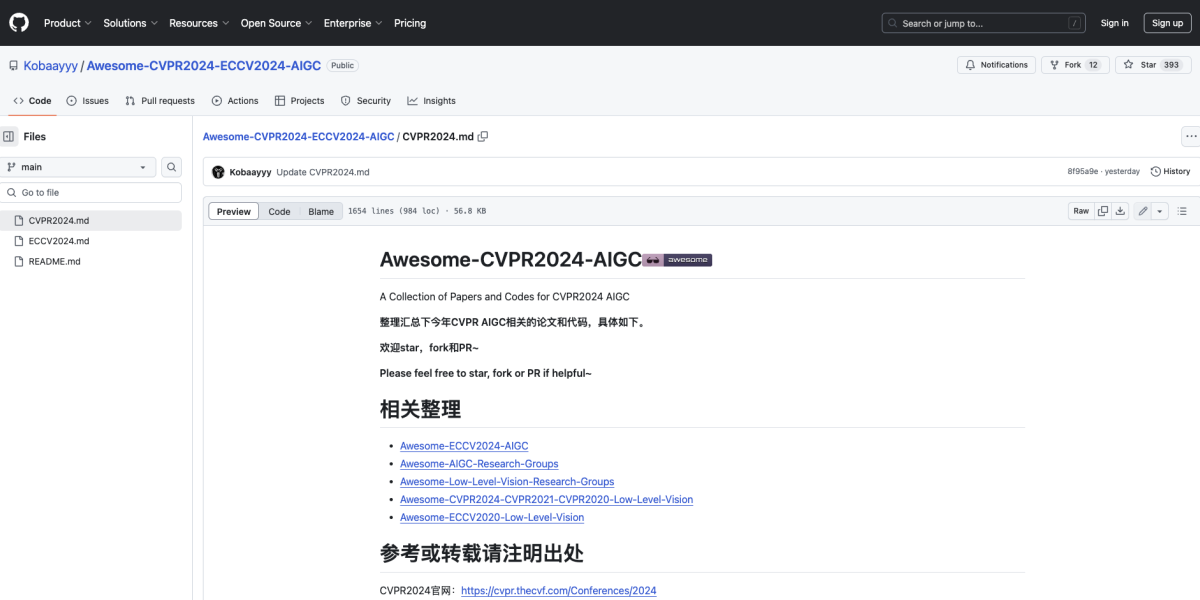1200x600 pixels.
Task: Expand the edit options caret
Action: tap(1159, 210)
